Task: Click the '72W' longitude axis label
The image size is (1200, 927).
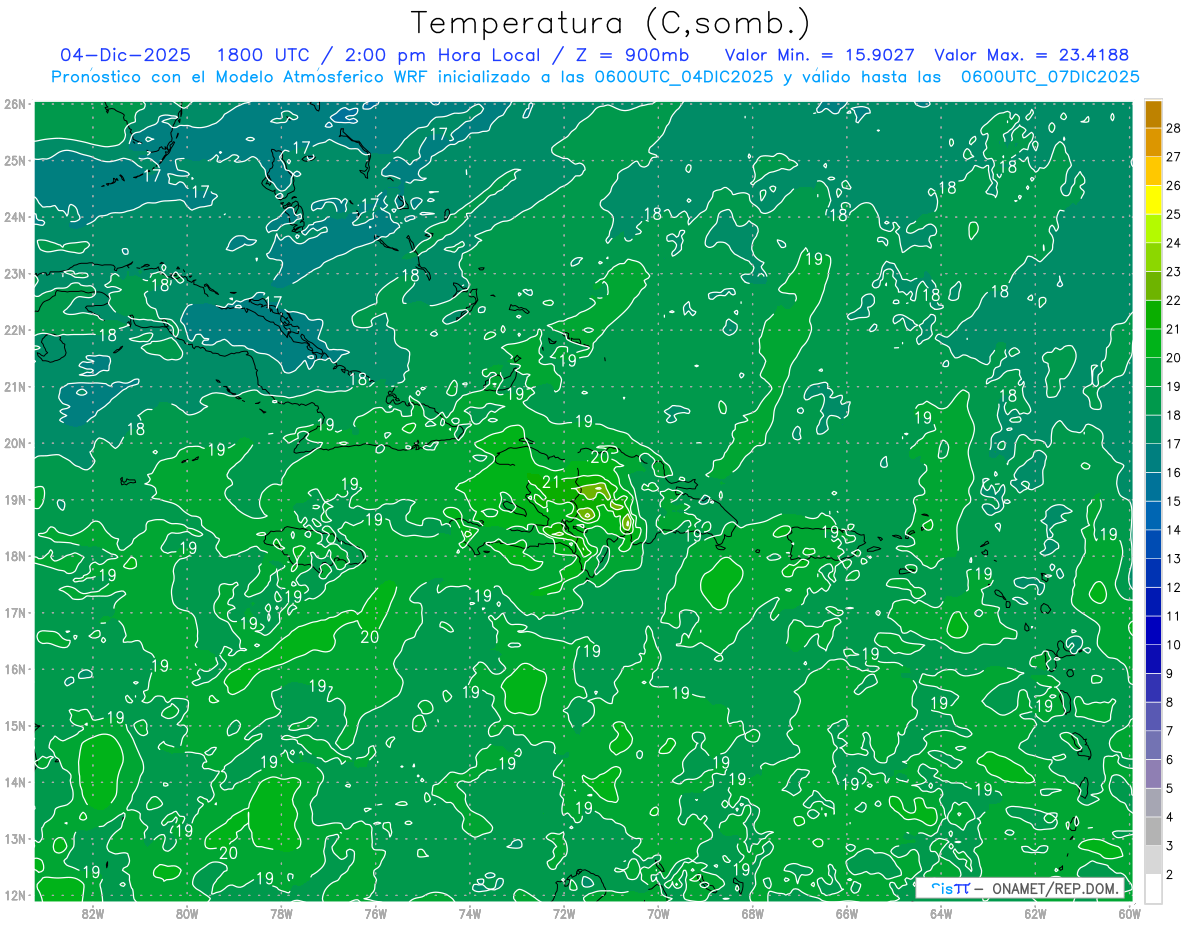Action: click(564, 913)
